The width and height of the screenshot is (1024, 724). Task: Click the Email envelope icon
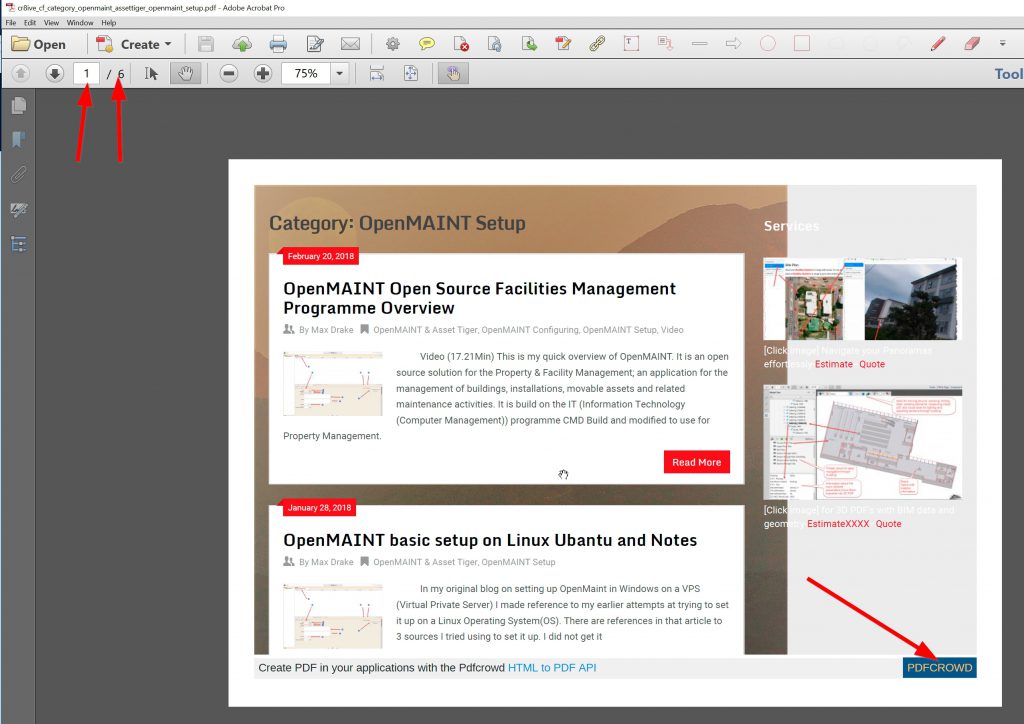350,44
